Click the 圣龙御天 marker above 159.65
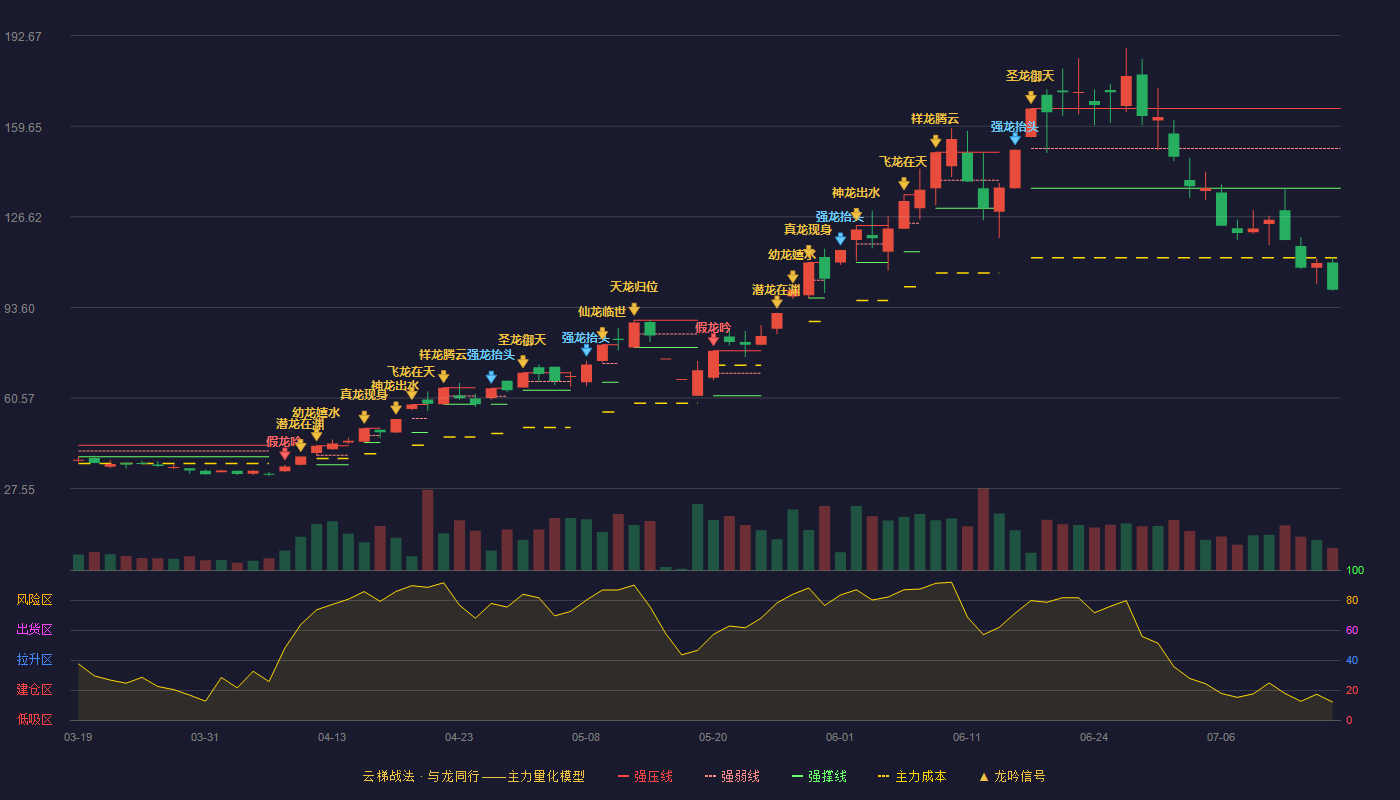The width and height of the screenshot is (1400, 800). tap(1030, 76)
